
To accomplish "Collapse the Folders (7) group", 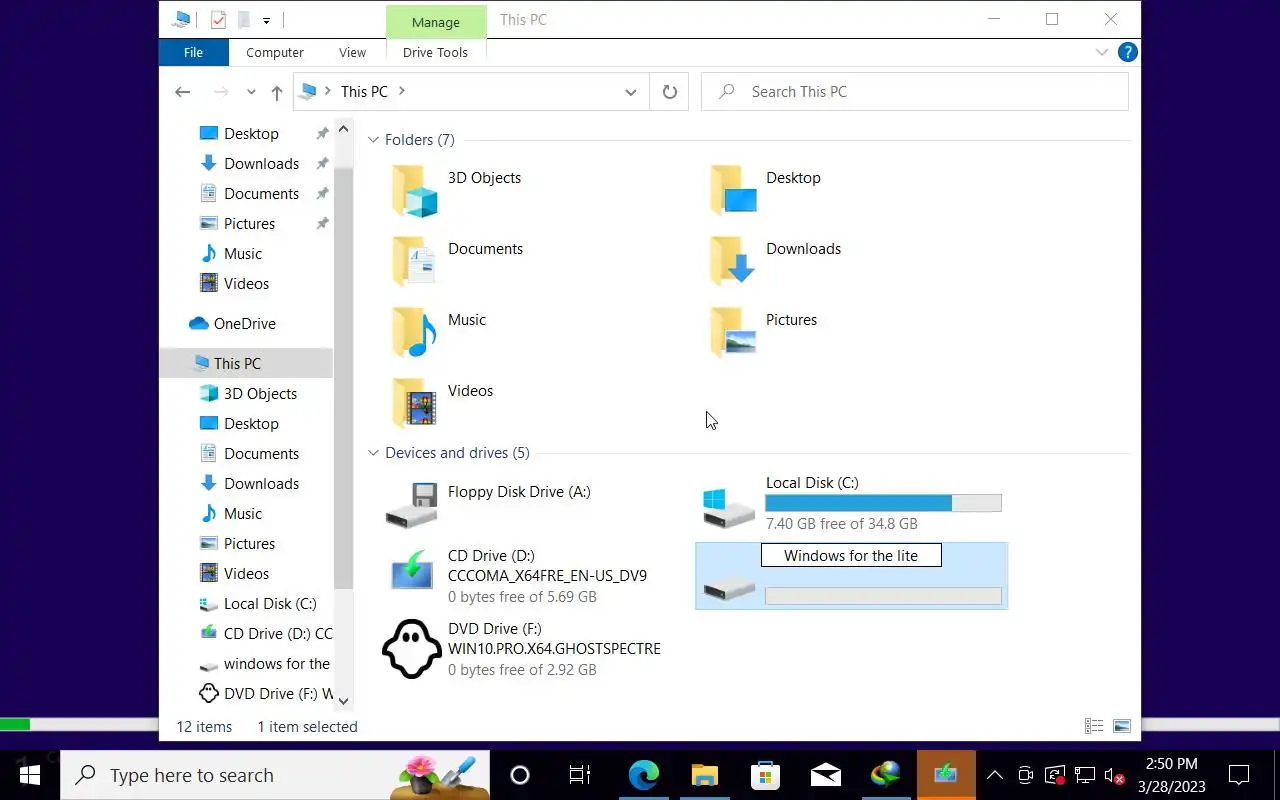I will (373, 140).
